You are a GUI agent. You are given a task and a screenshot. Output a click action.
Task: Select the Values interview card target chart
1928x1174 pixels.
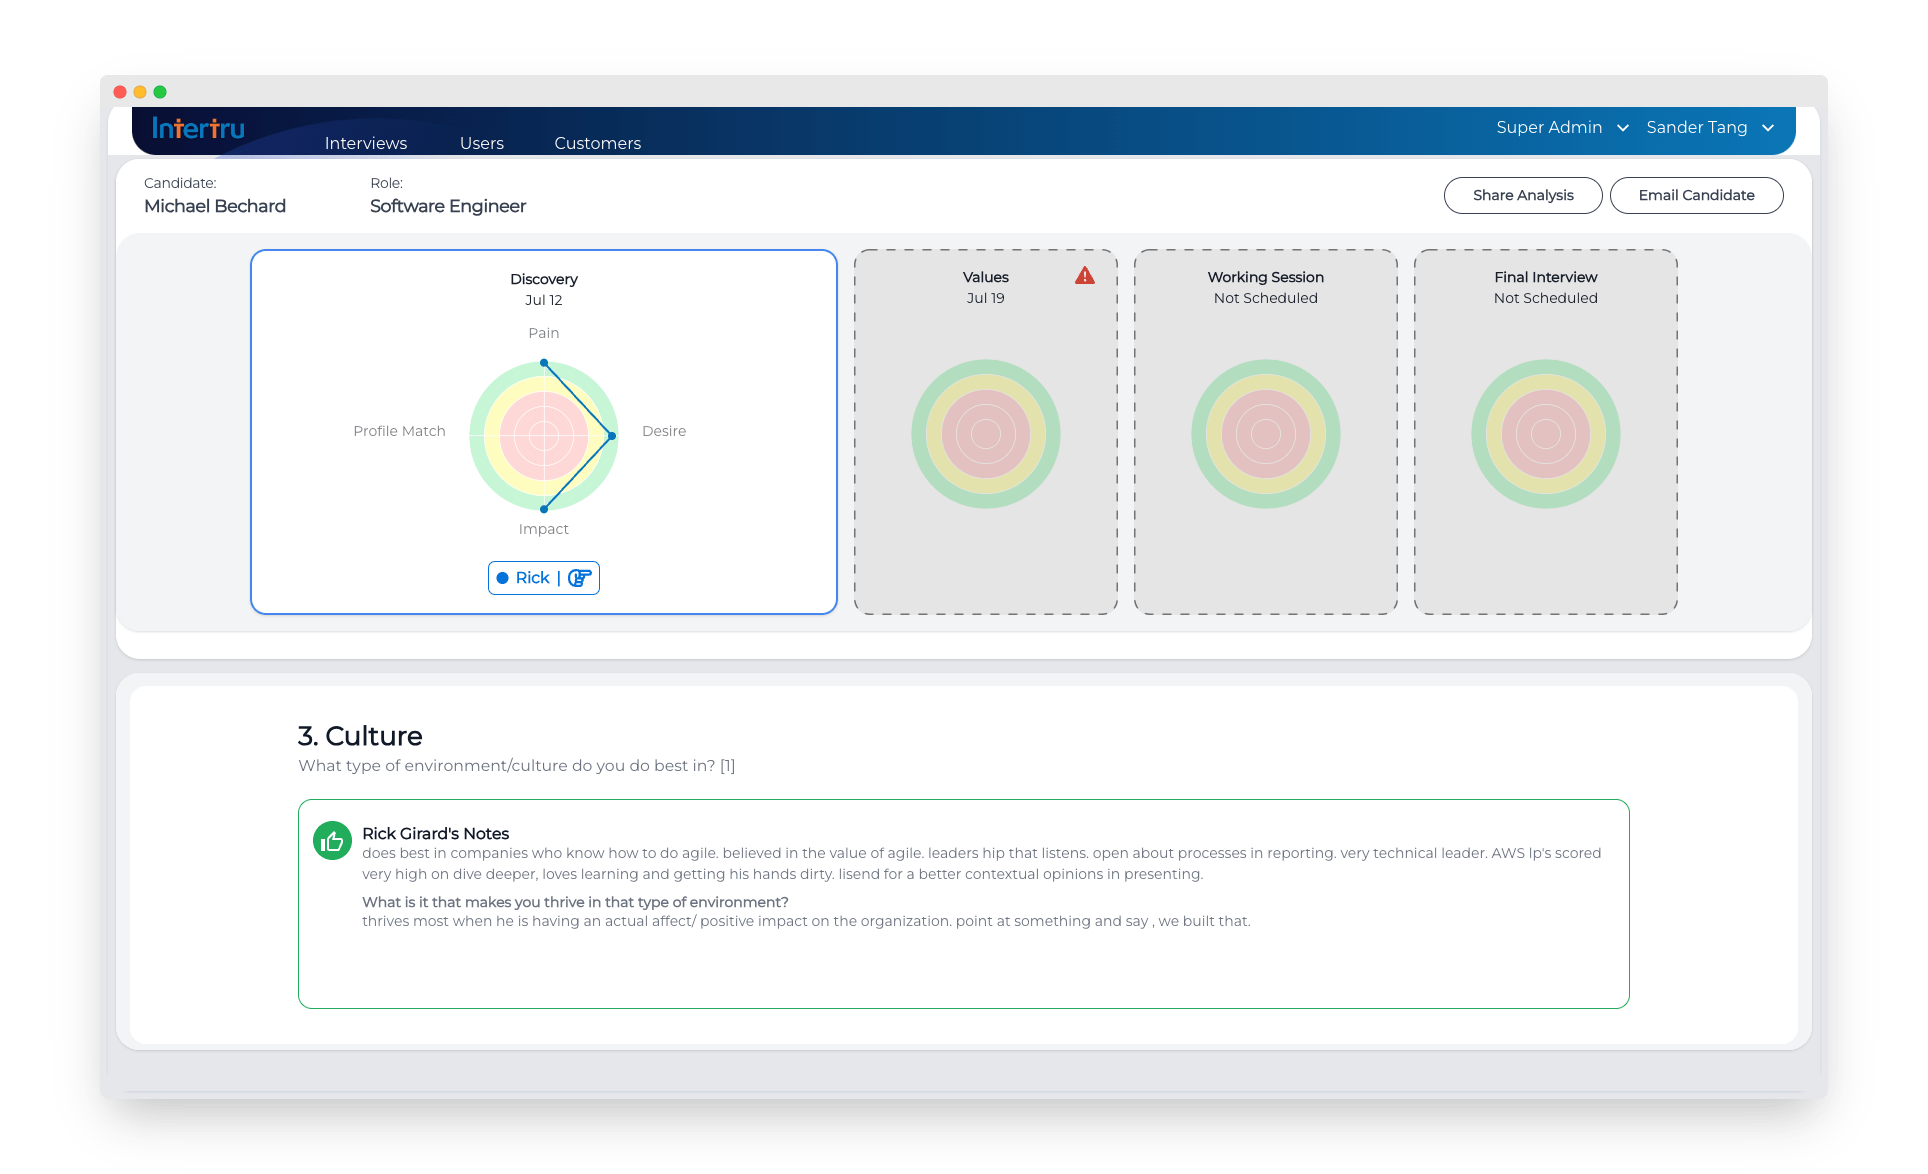[x=985, y=434]
